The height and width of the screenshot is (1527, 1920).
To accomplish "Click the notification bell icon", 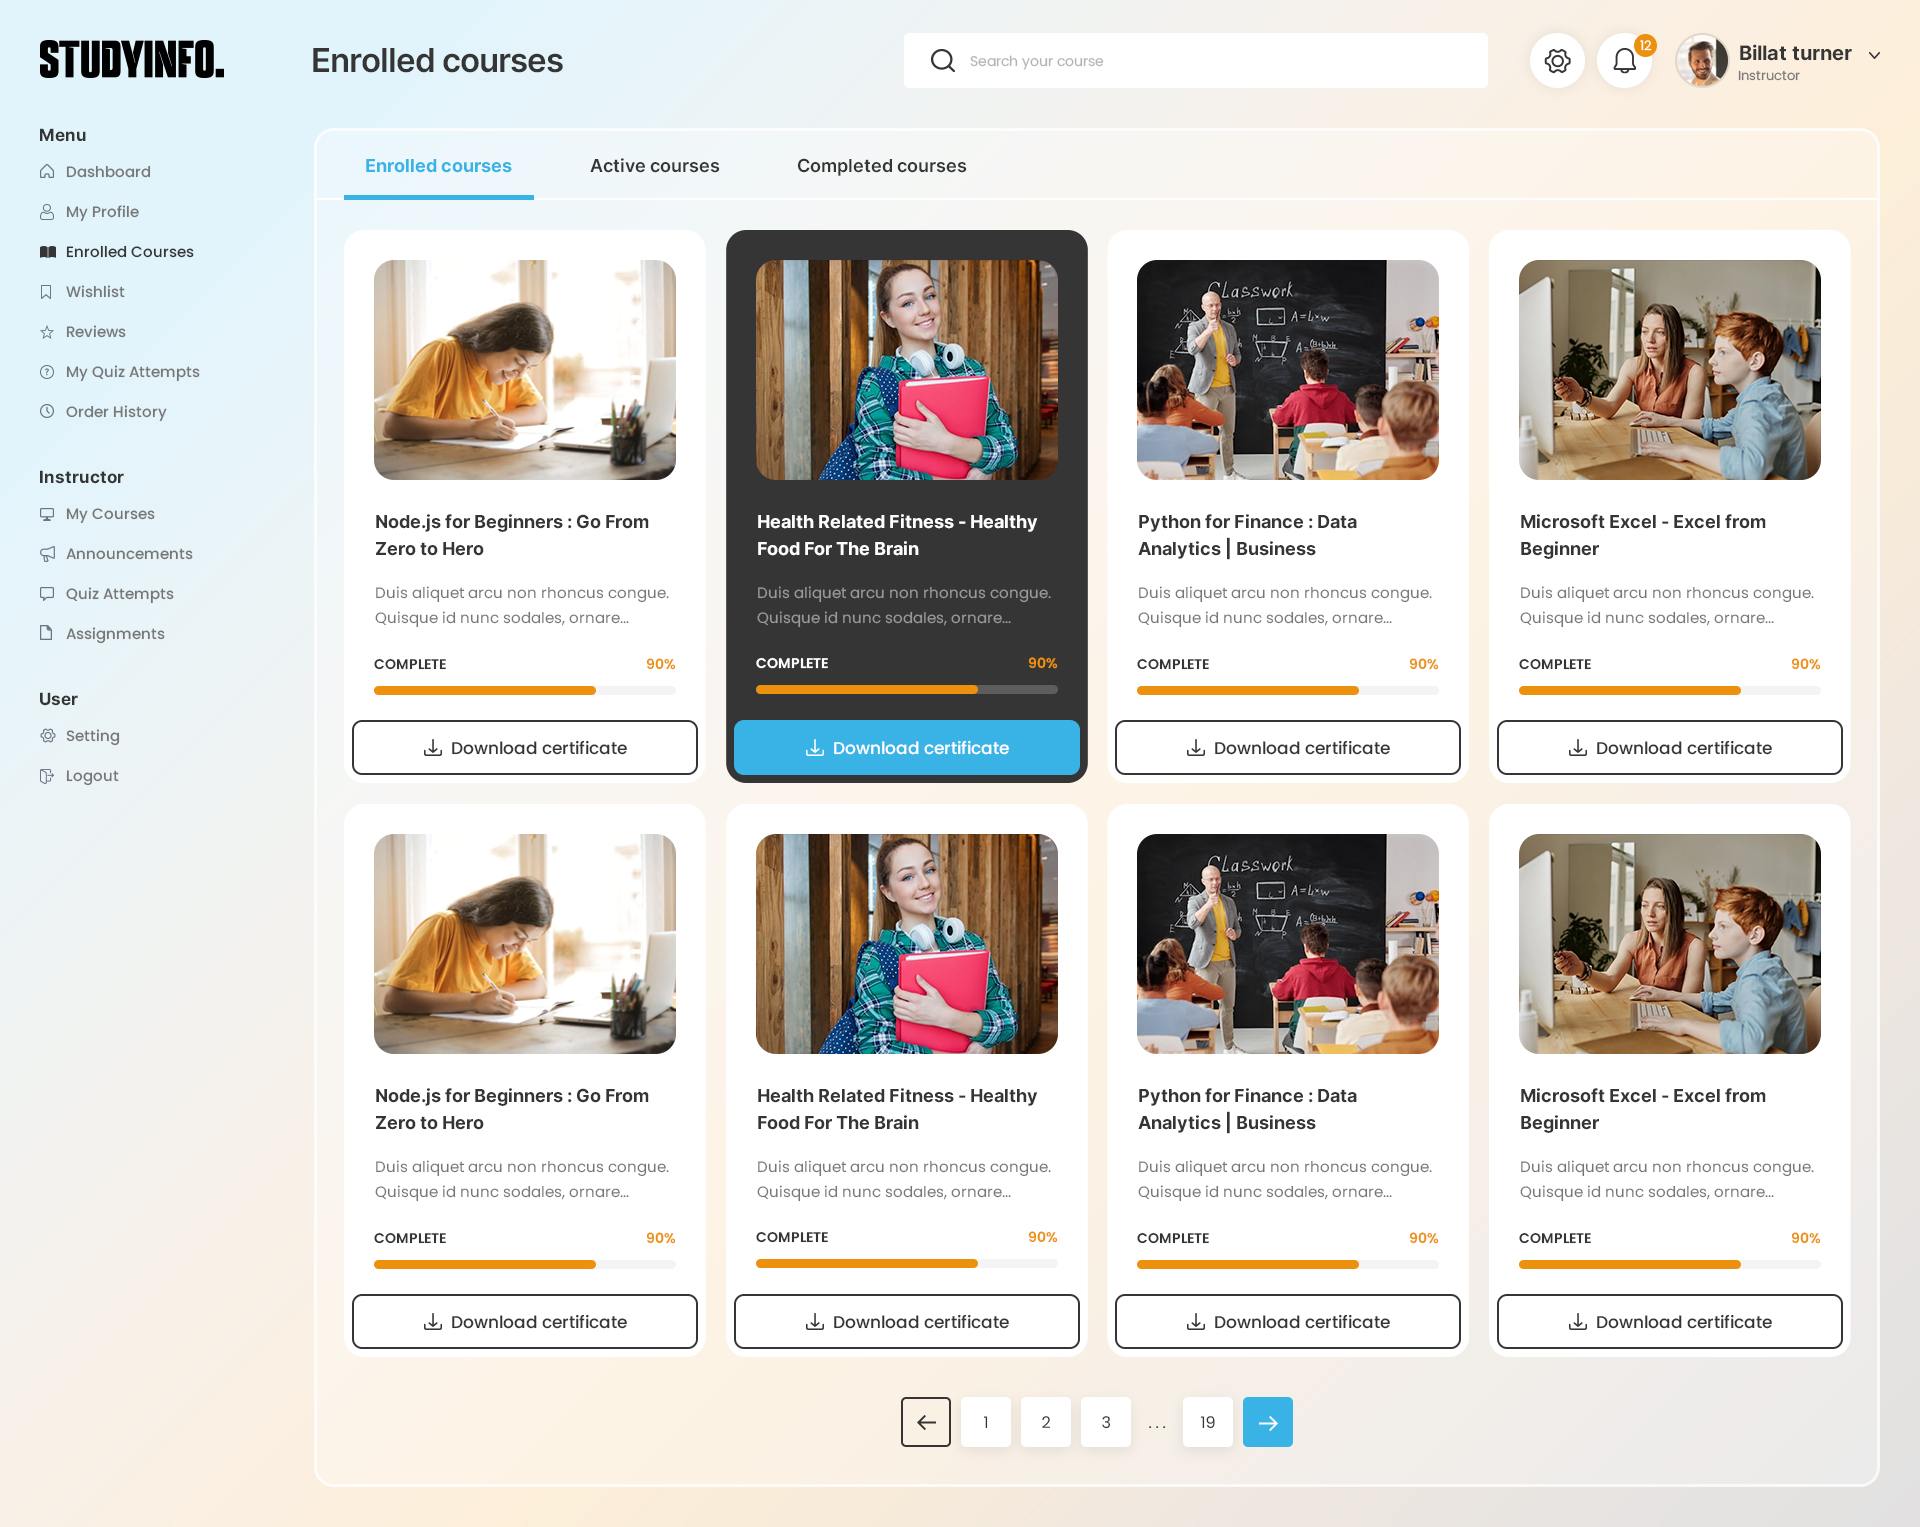I will [1624, 61].
